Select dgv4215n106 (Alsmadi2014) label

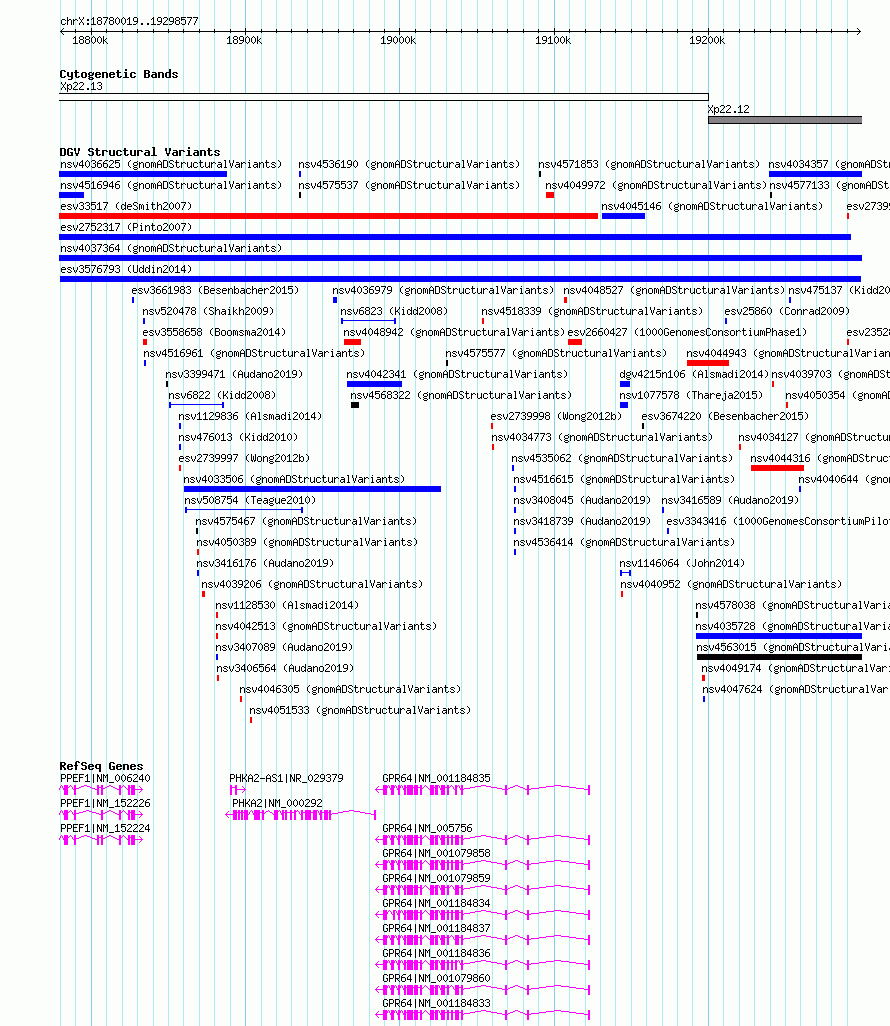coord(694,374)
